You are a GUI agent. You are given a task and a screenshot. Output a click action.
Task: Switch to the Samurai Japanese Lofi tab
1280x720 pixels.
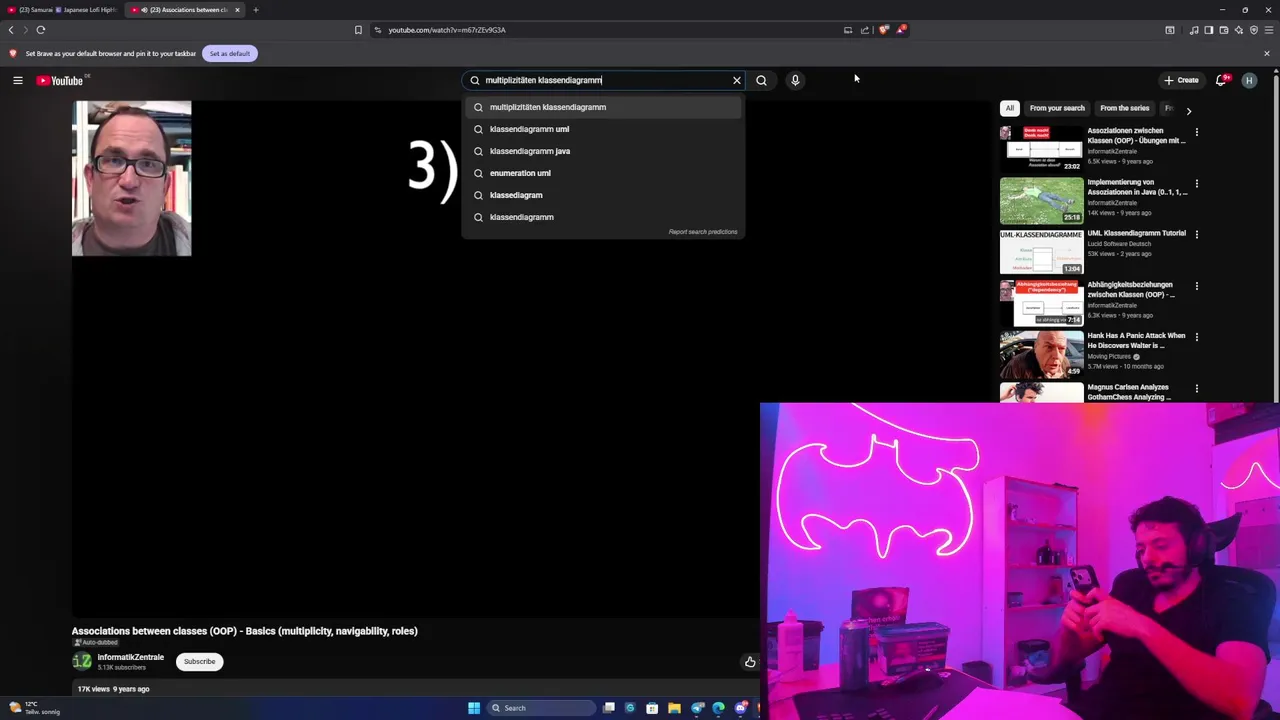pos(62,10)
